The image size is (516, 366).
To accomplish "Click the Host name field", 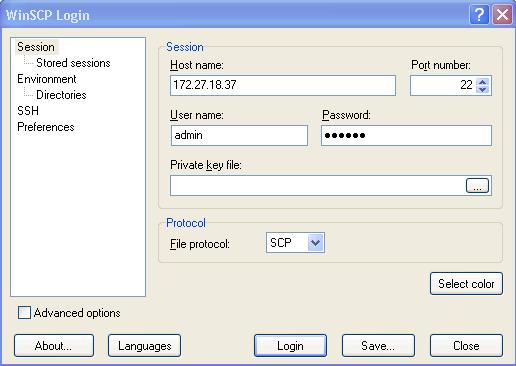I will 283,85.
